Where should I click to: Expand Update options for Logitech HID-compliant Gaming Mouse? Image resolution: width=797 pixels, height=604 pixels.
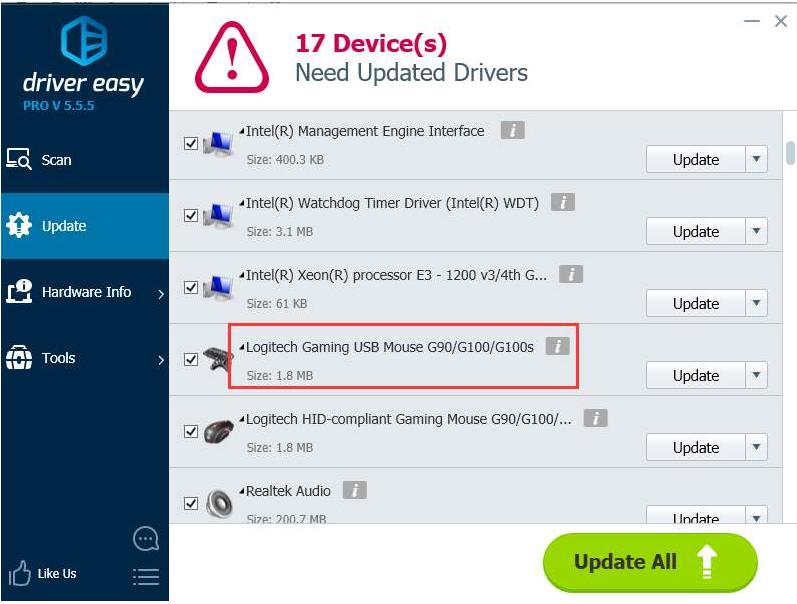tap(757, 447)
